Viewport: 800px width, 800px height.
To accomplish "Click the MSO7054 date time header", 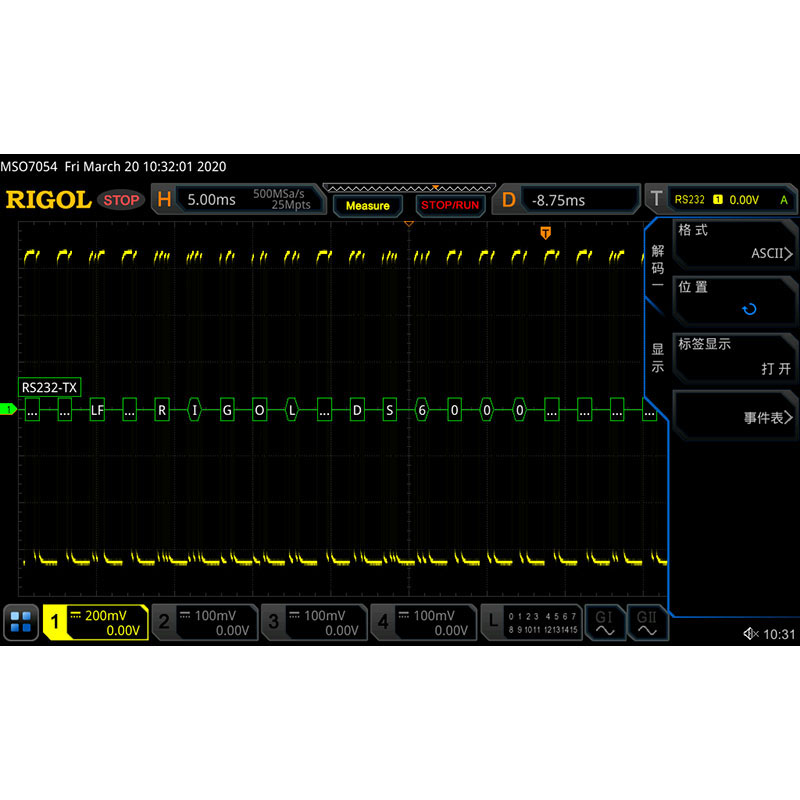I will pyautogui.click(x=113, y=166).
